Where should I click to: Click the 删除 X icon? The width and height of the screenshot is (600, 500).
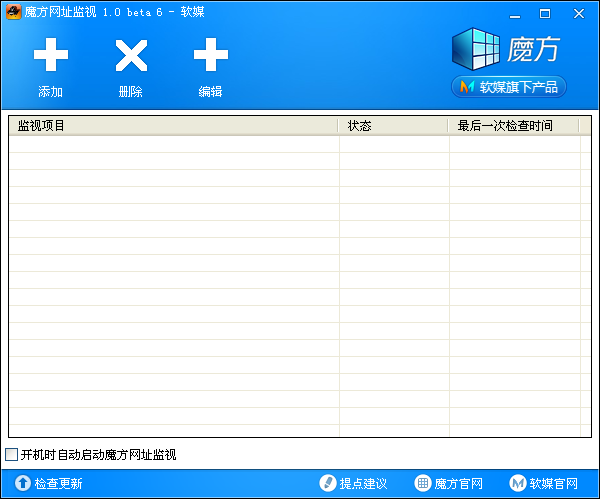(131, 55)
